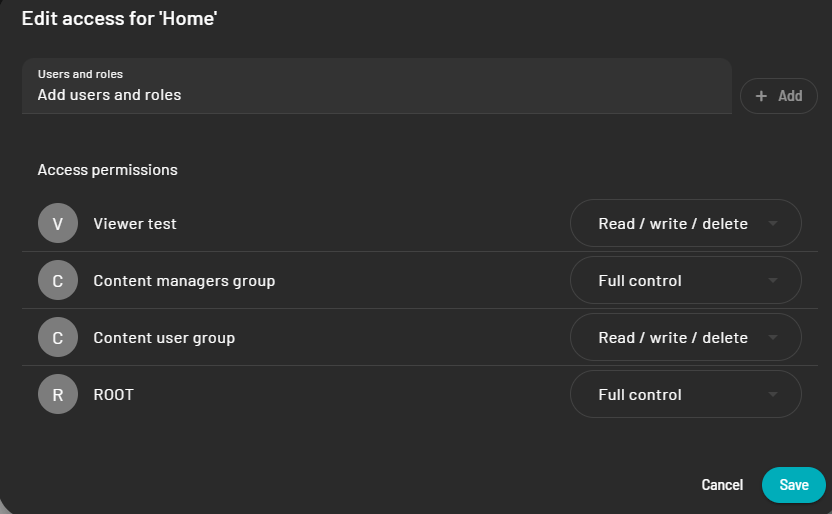
Task: Click the Viewer test avatar icon
Action: coord(58,223)
